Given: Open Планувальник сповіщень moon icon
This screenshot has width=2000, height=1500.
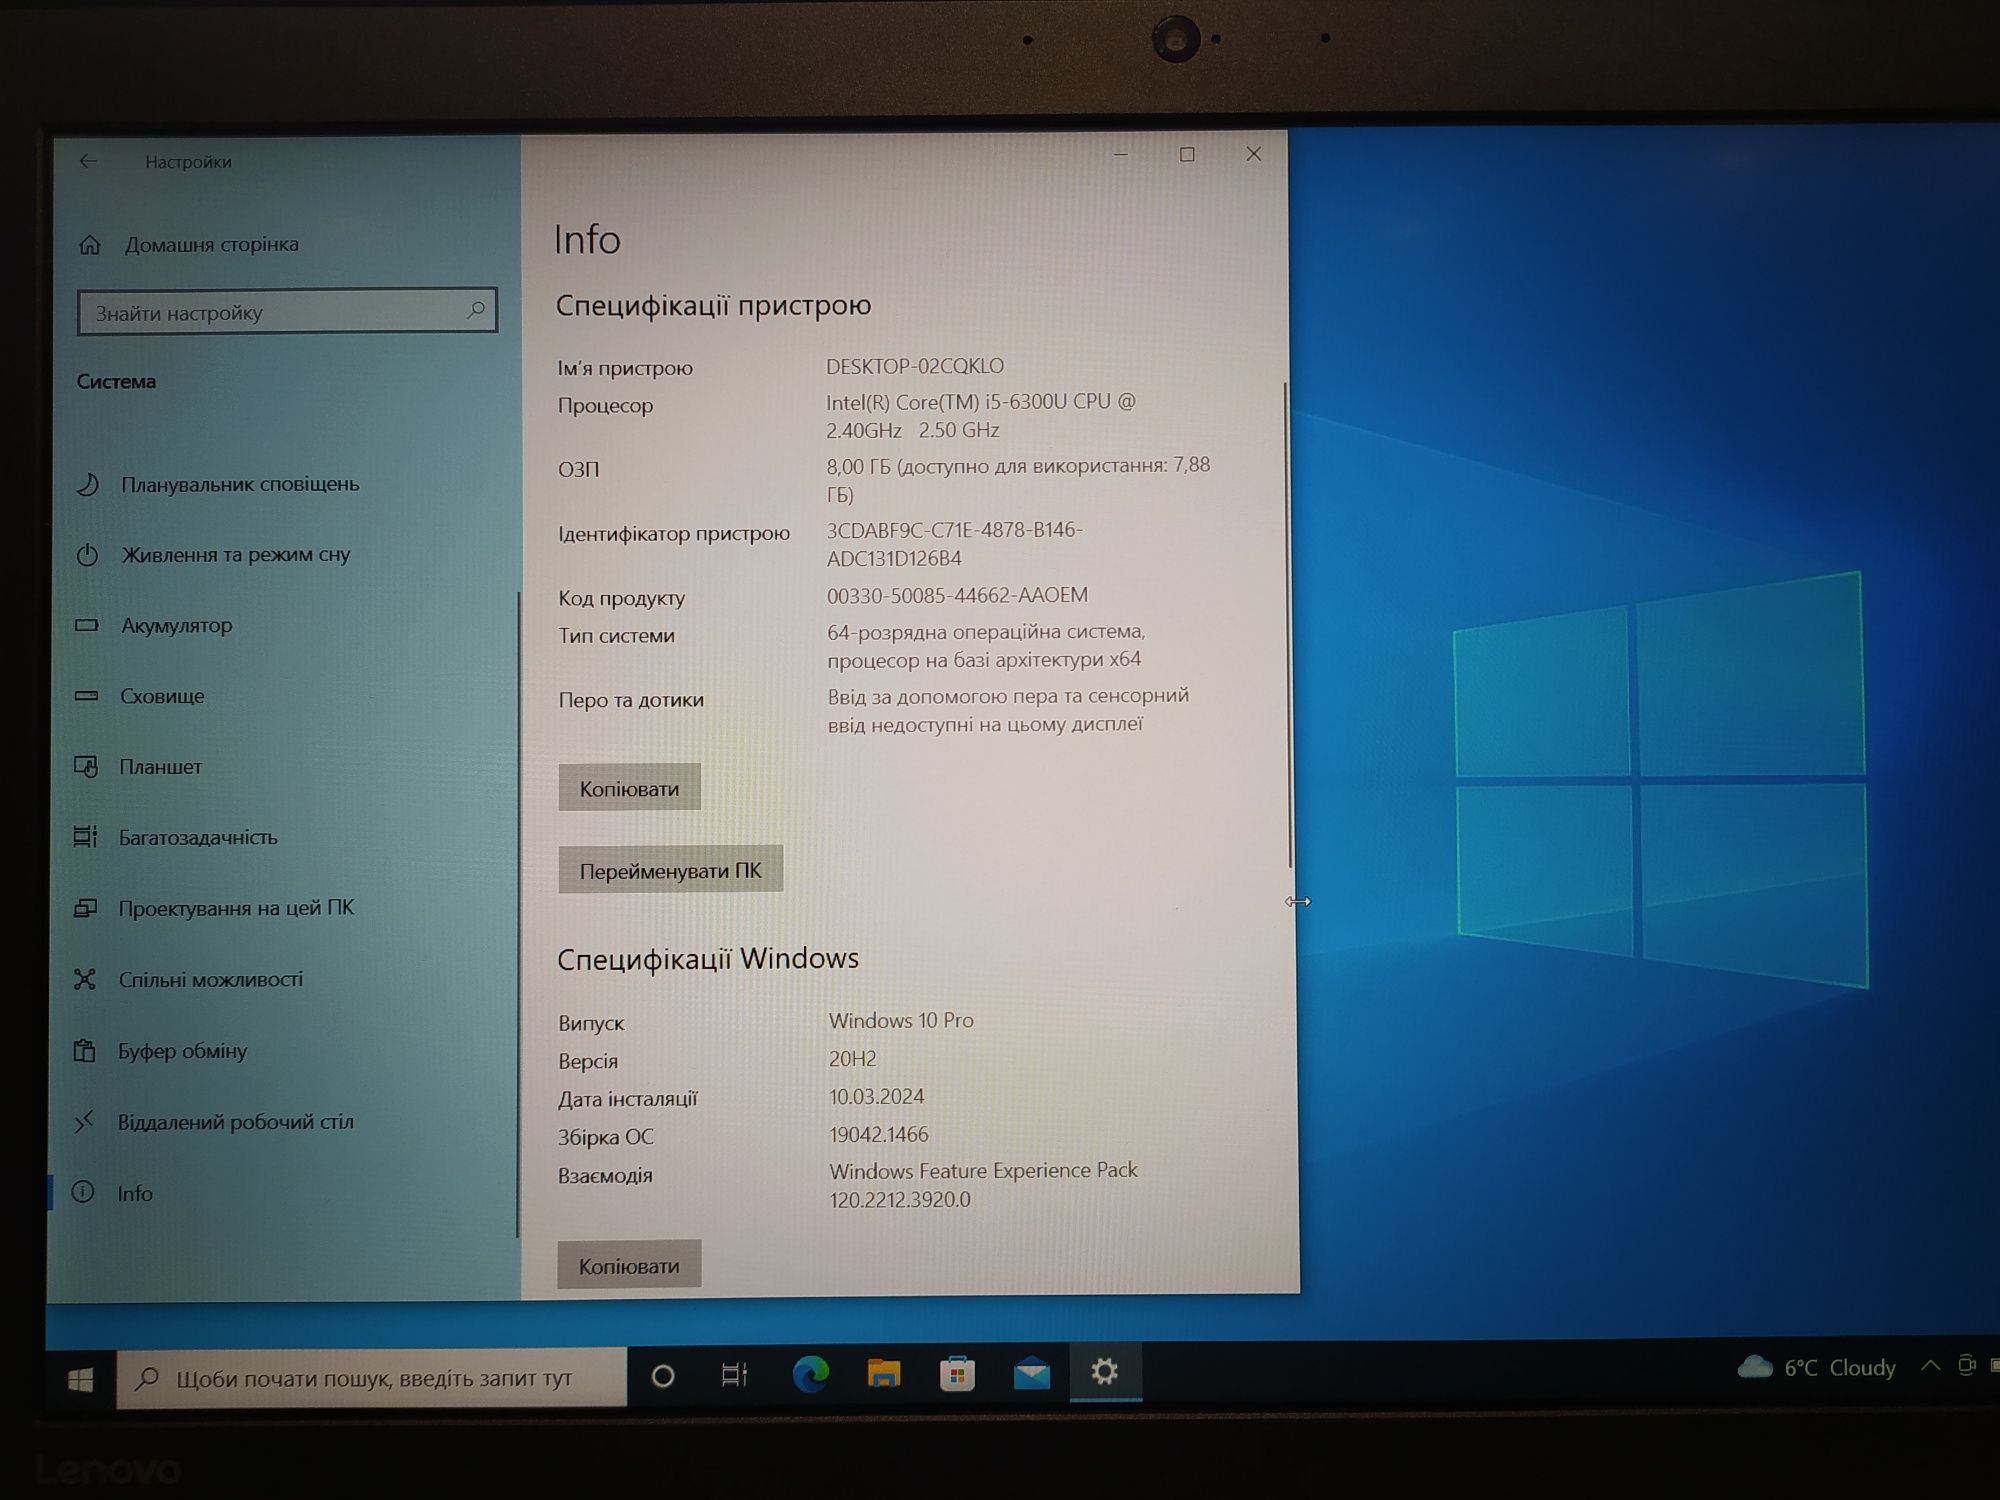Looking at the screenshot, I should pos(87,484).
